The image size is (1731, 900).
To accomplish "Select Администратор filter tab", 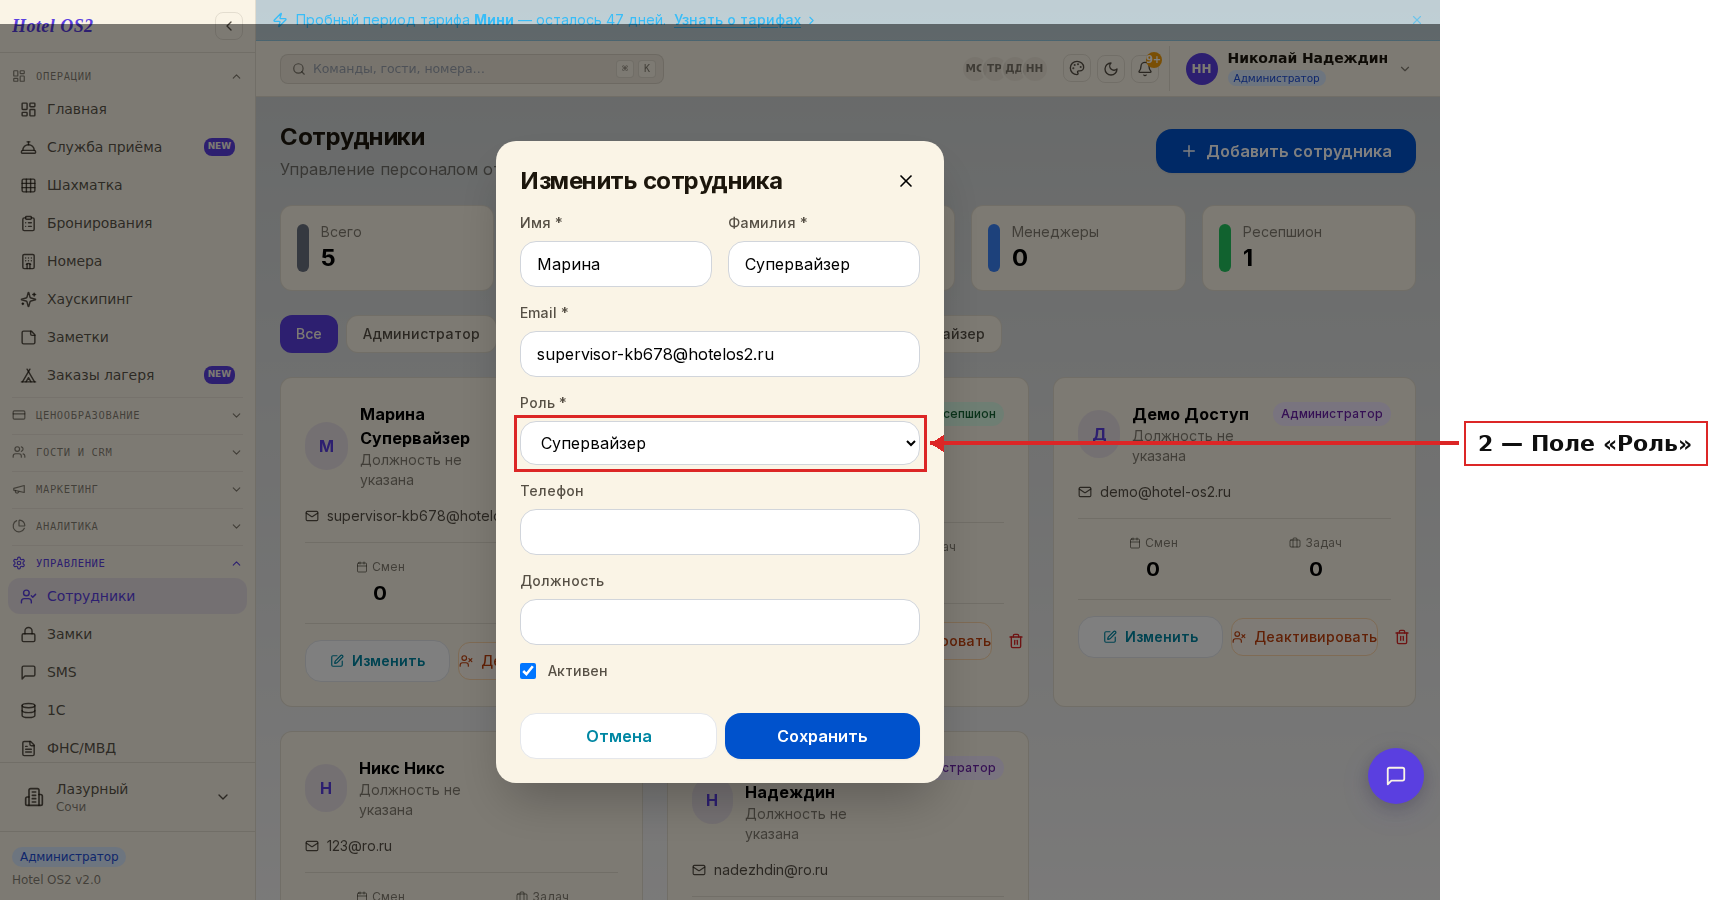I will point(421,334).
